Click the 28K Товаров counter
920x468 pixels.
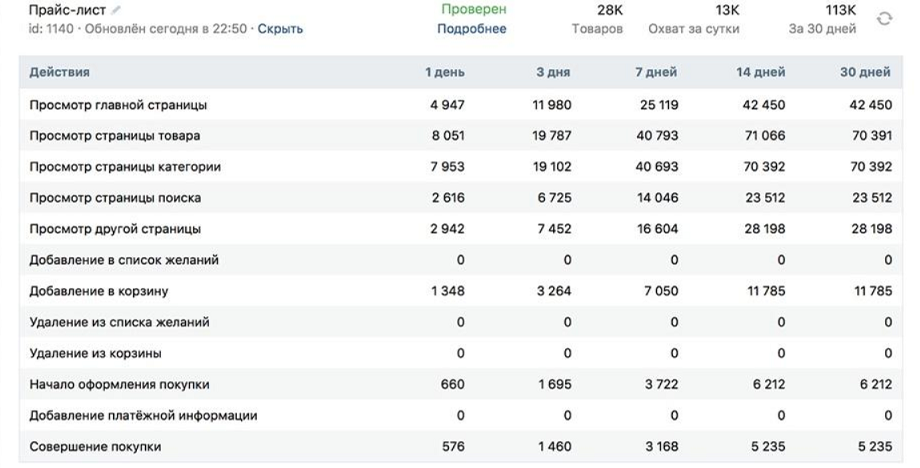pyautogui.click(x=598, y=19)
